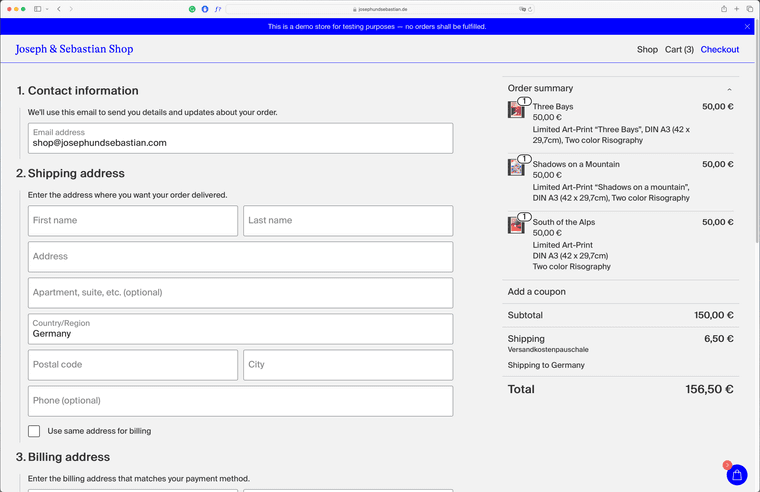Image resolution: width=760 pixels, height=492 pixels.
Task: Click the Safari share icon
Action: point(724,9)
